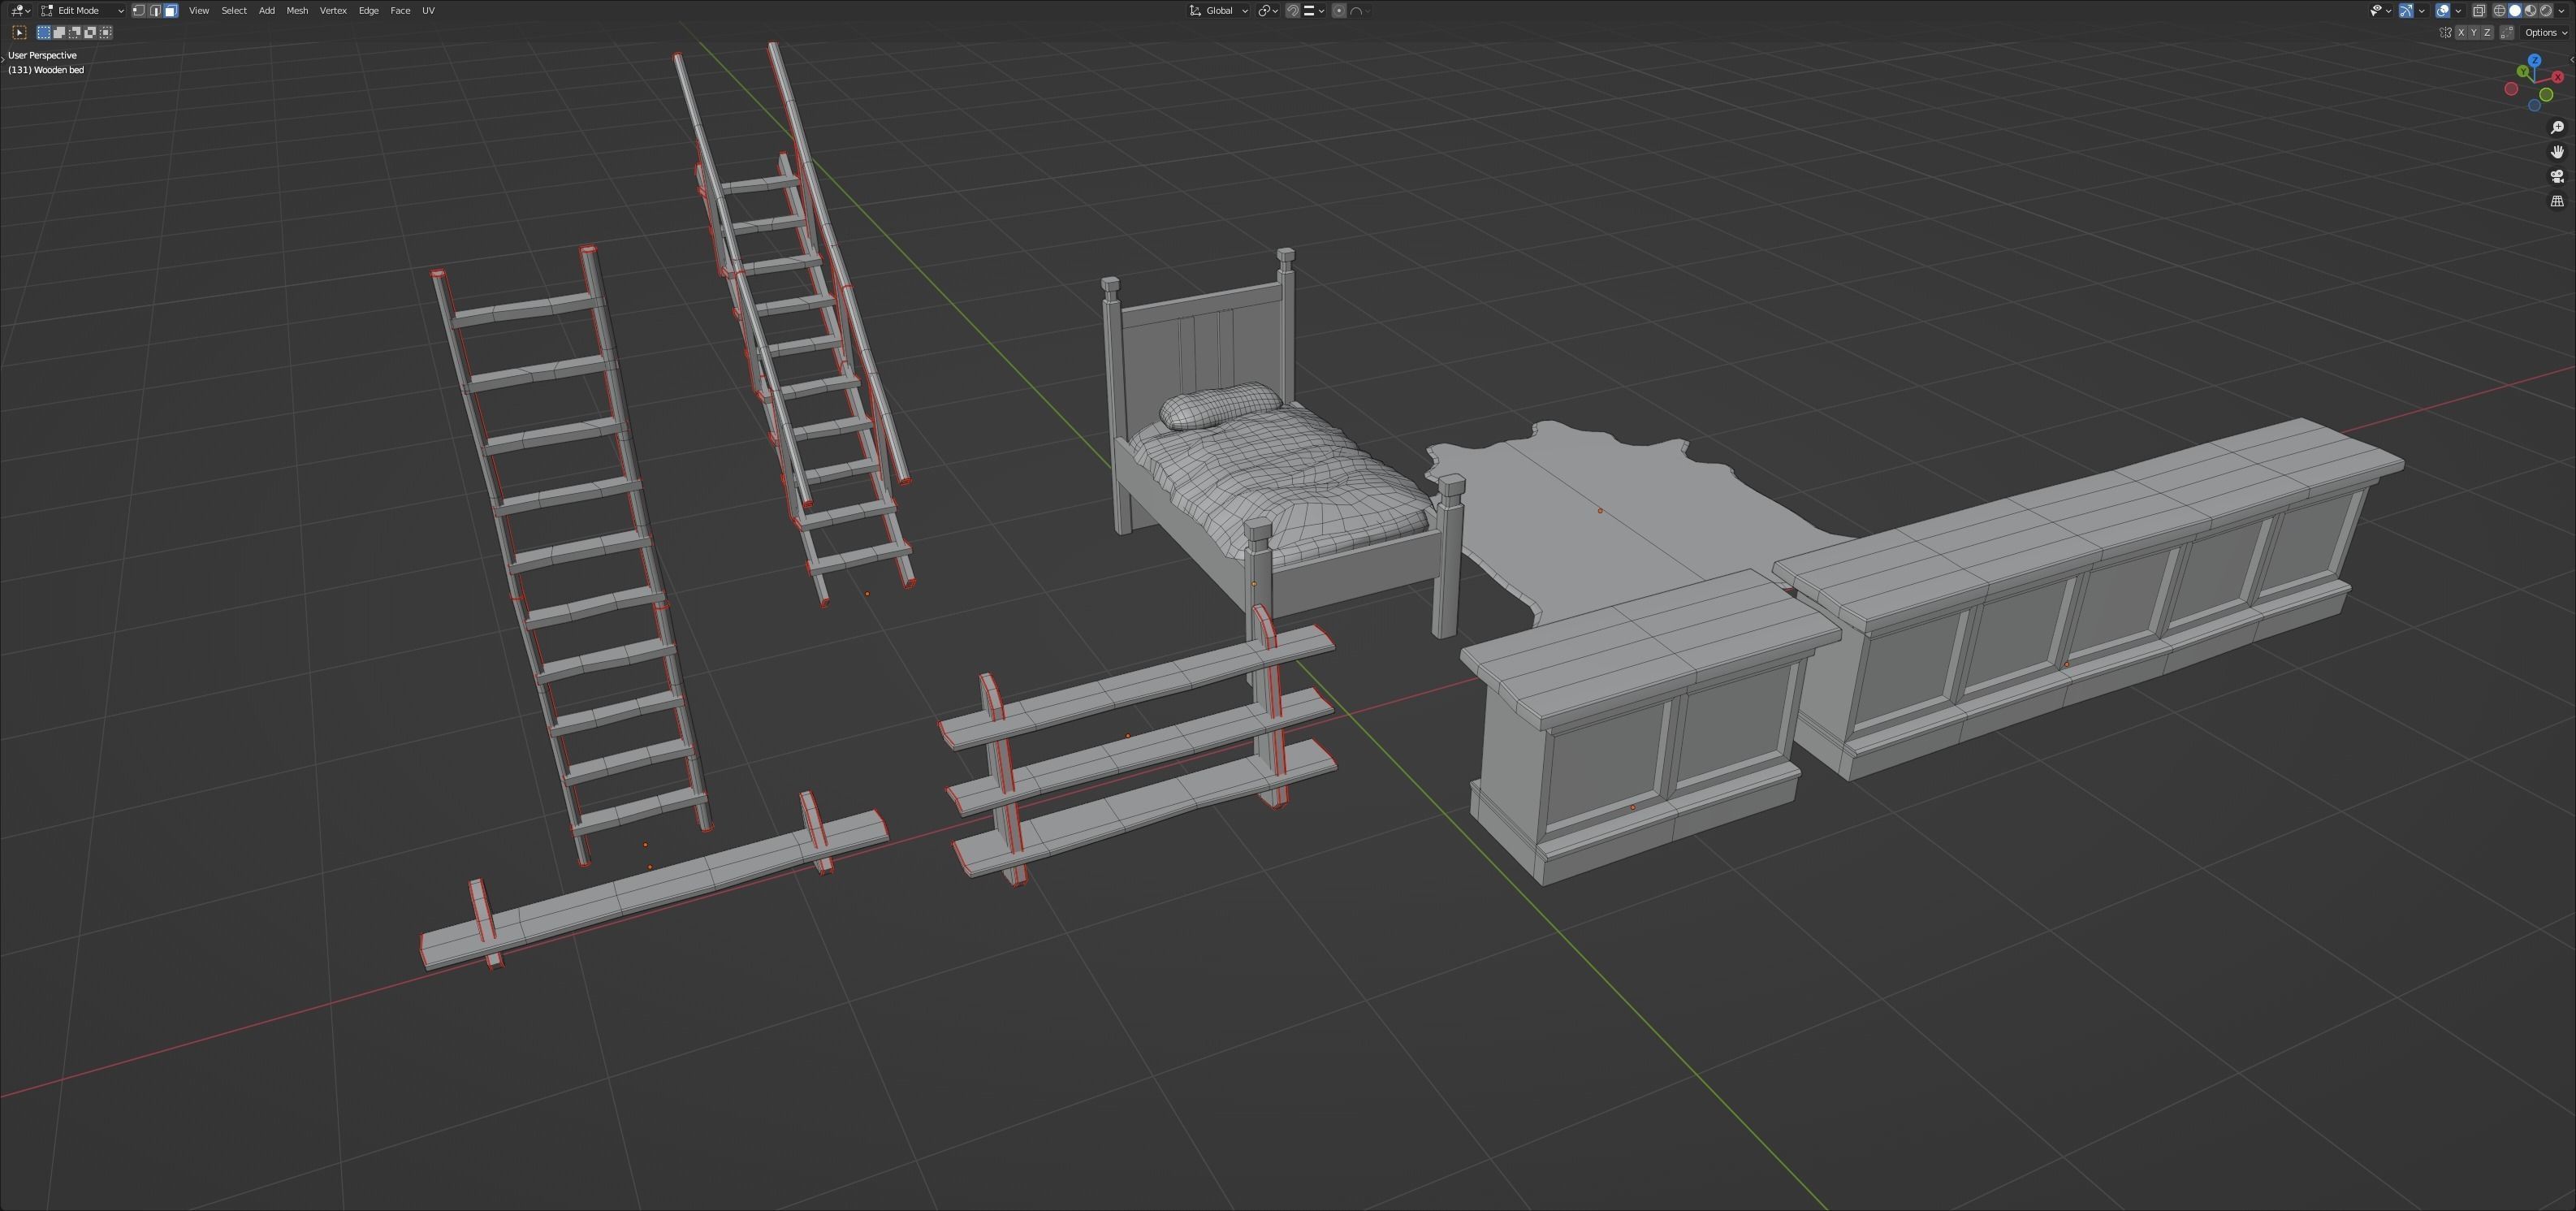
Task: Open the Add menu
Action: pyautogui.click(x=267, y=10)
